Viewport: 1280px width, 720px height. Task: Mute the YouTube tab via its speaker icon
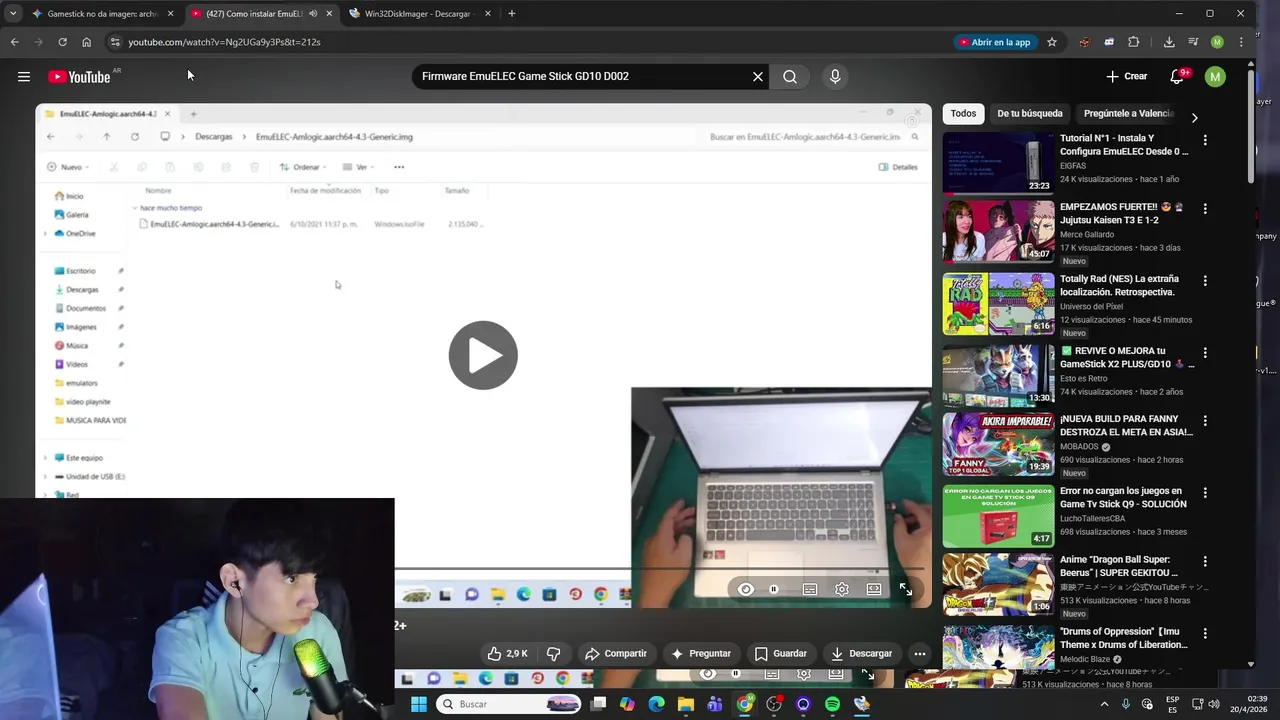tap(313, 14)
